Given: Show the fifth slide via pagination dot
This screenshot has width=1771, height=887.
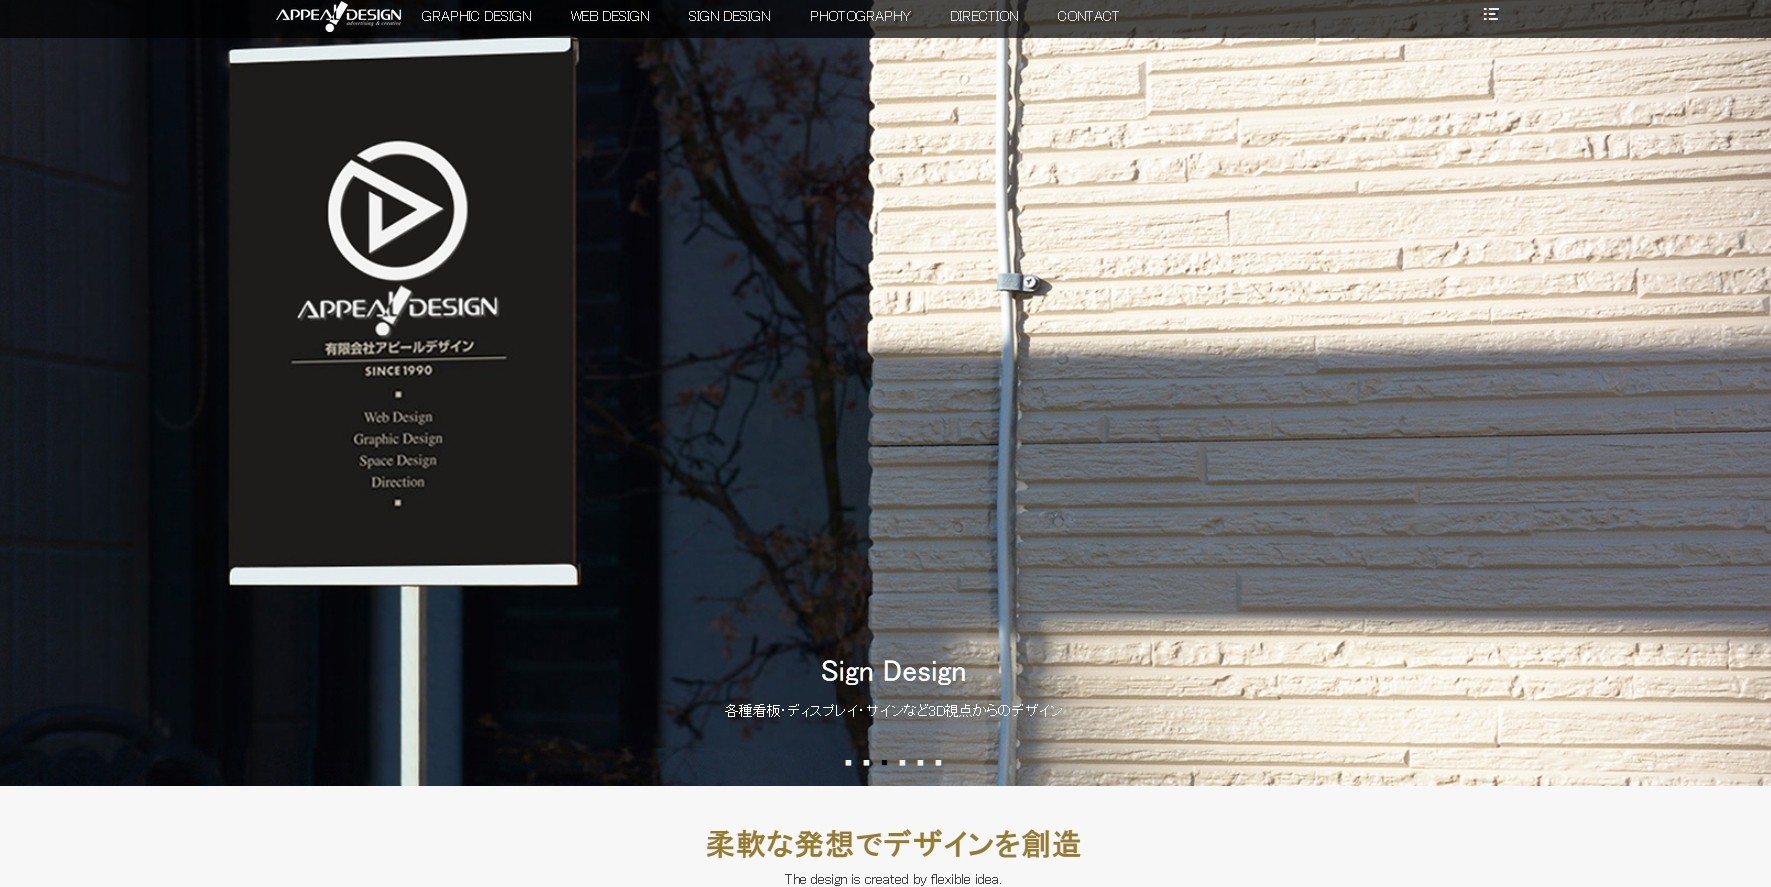Looking at the screenshot, I should pyautogui.click(x=920, y=762).
